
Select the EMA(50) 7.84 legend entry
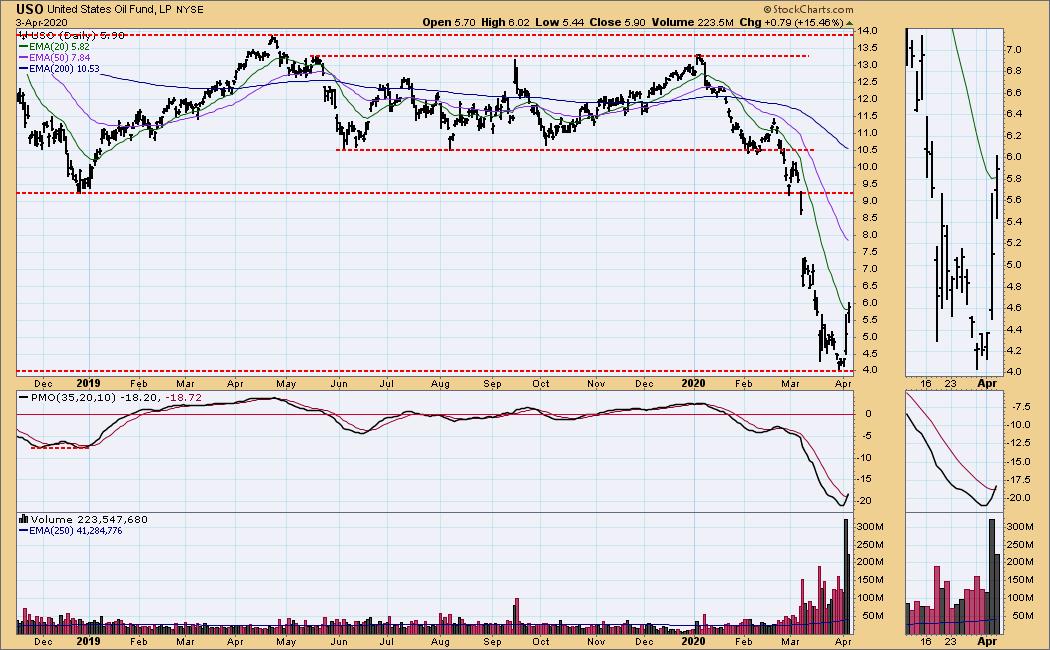[59, 58]
